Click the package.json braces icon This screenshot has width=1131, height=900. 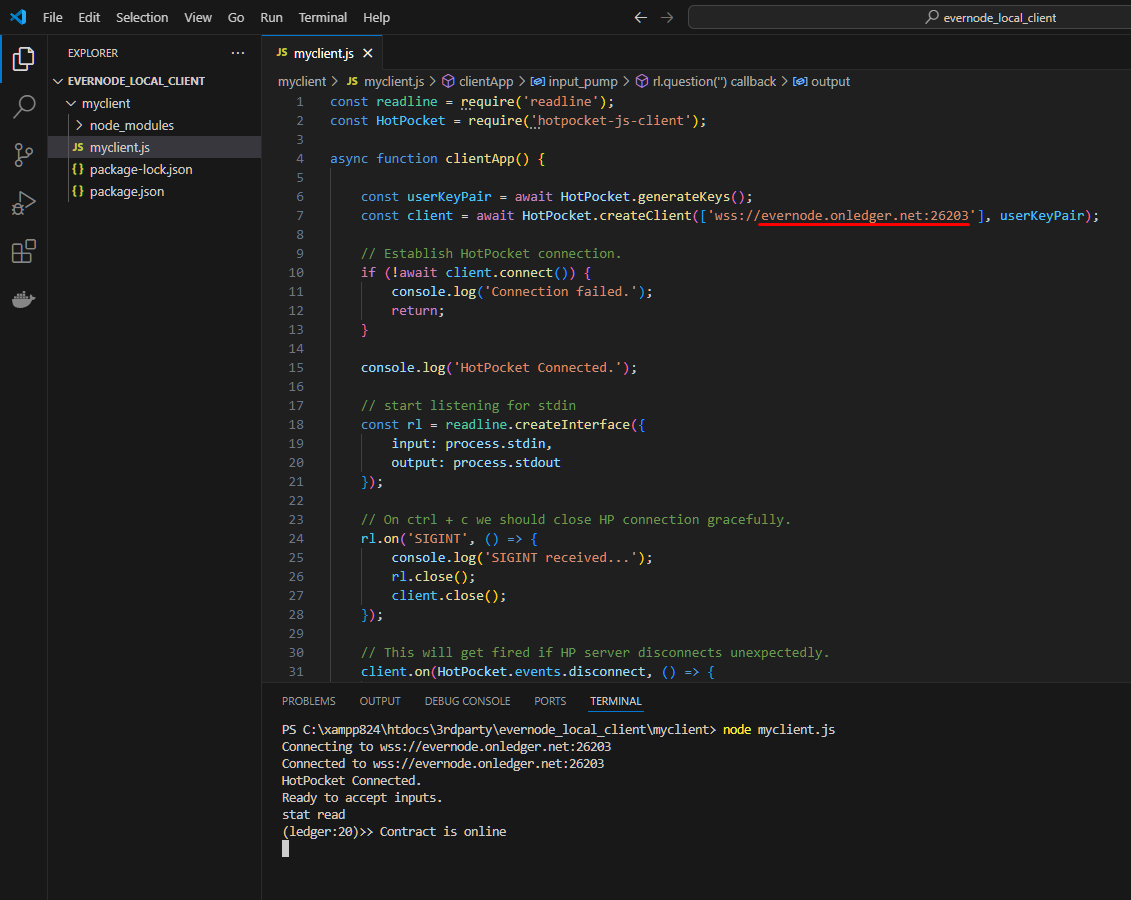78,191
